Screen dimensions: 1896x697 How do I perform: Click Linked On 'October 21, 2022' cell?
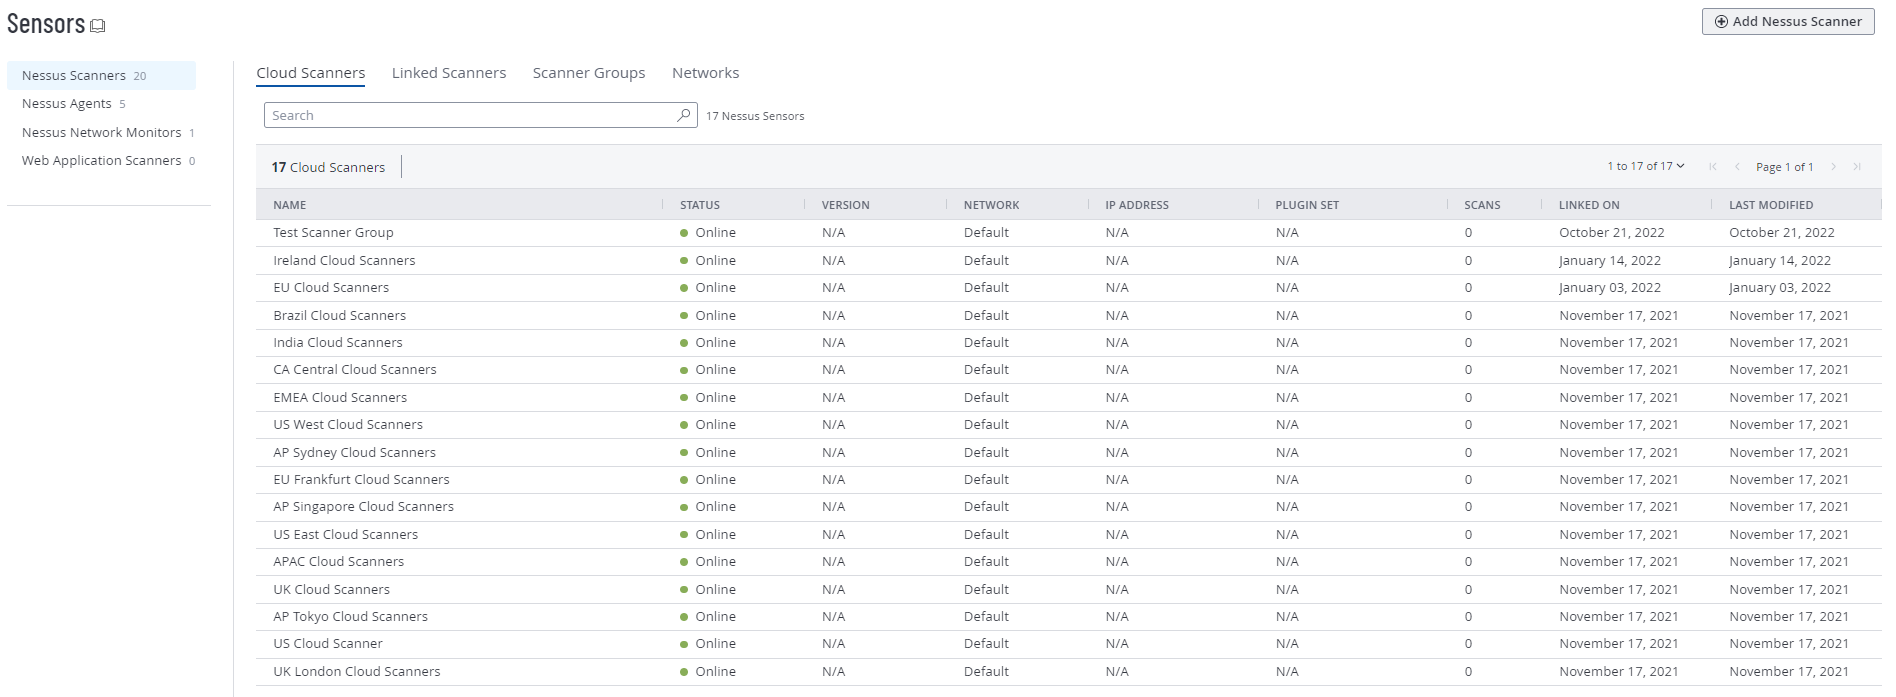(x=1612, y=233)
